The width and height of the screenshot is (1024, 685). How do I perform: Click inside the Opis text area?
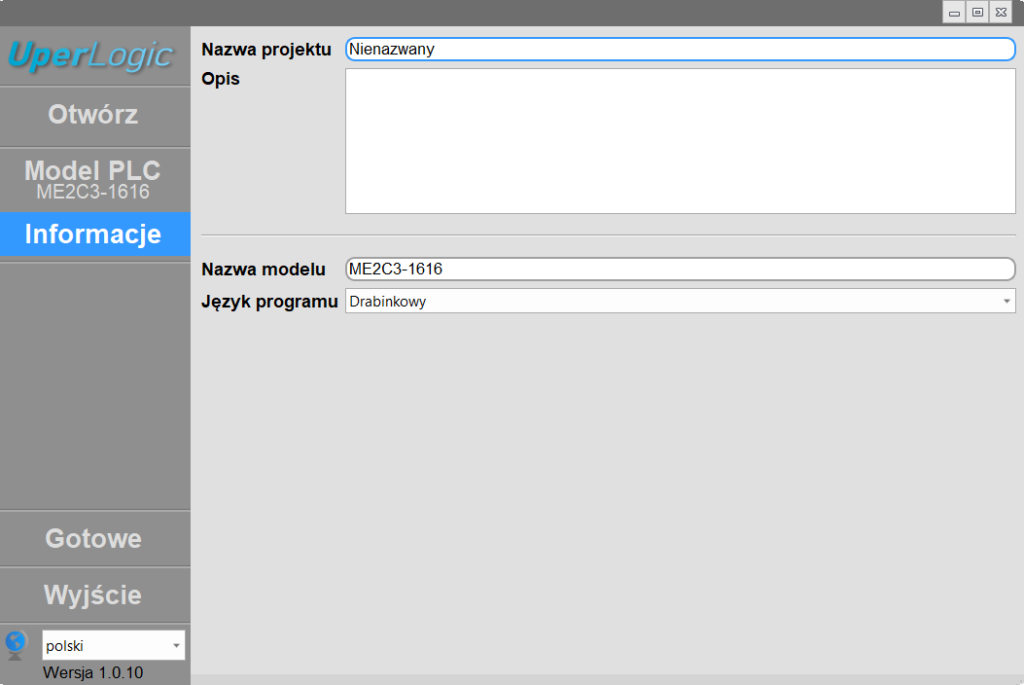coord(680,141)
